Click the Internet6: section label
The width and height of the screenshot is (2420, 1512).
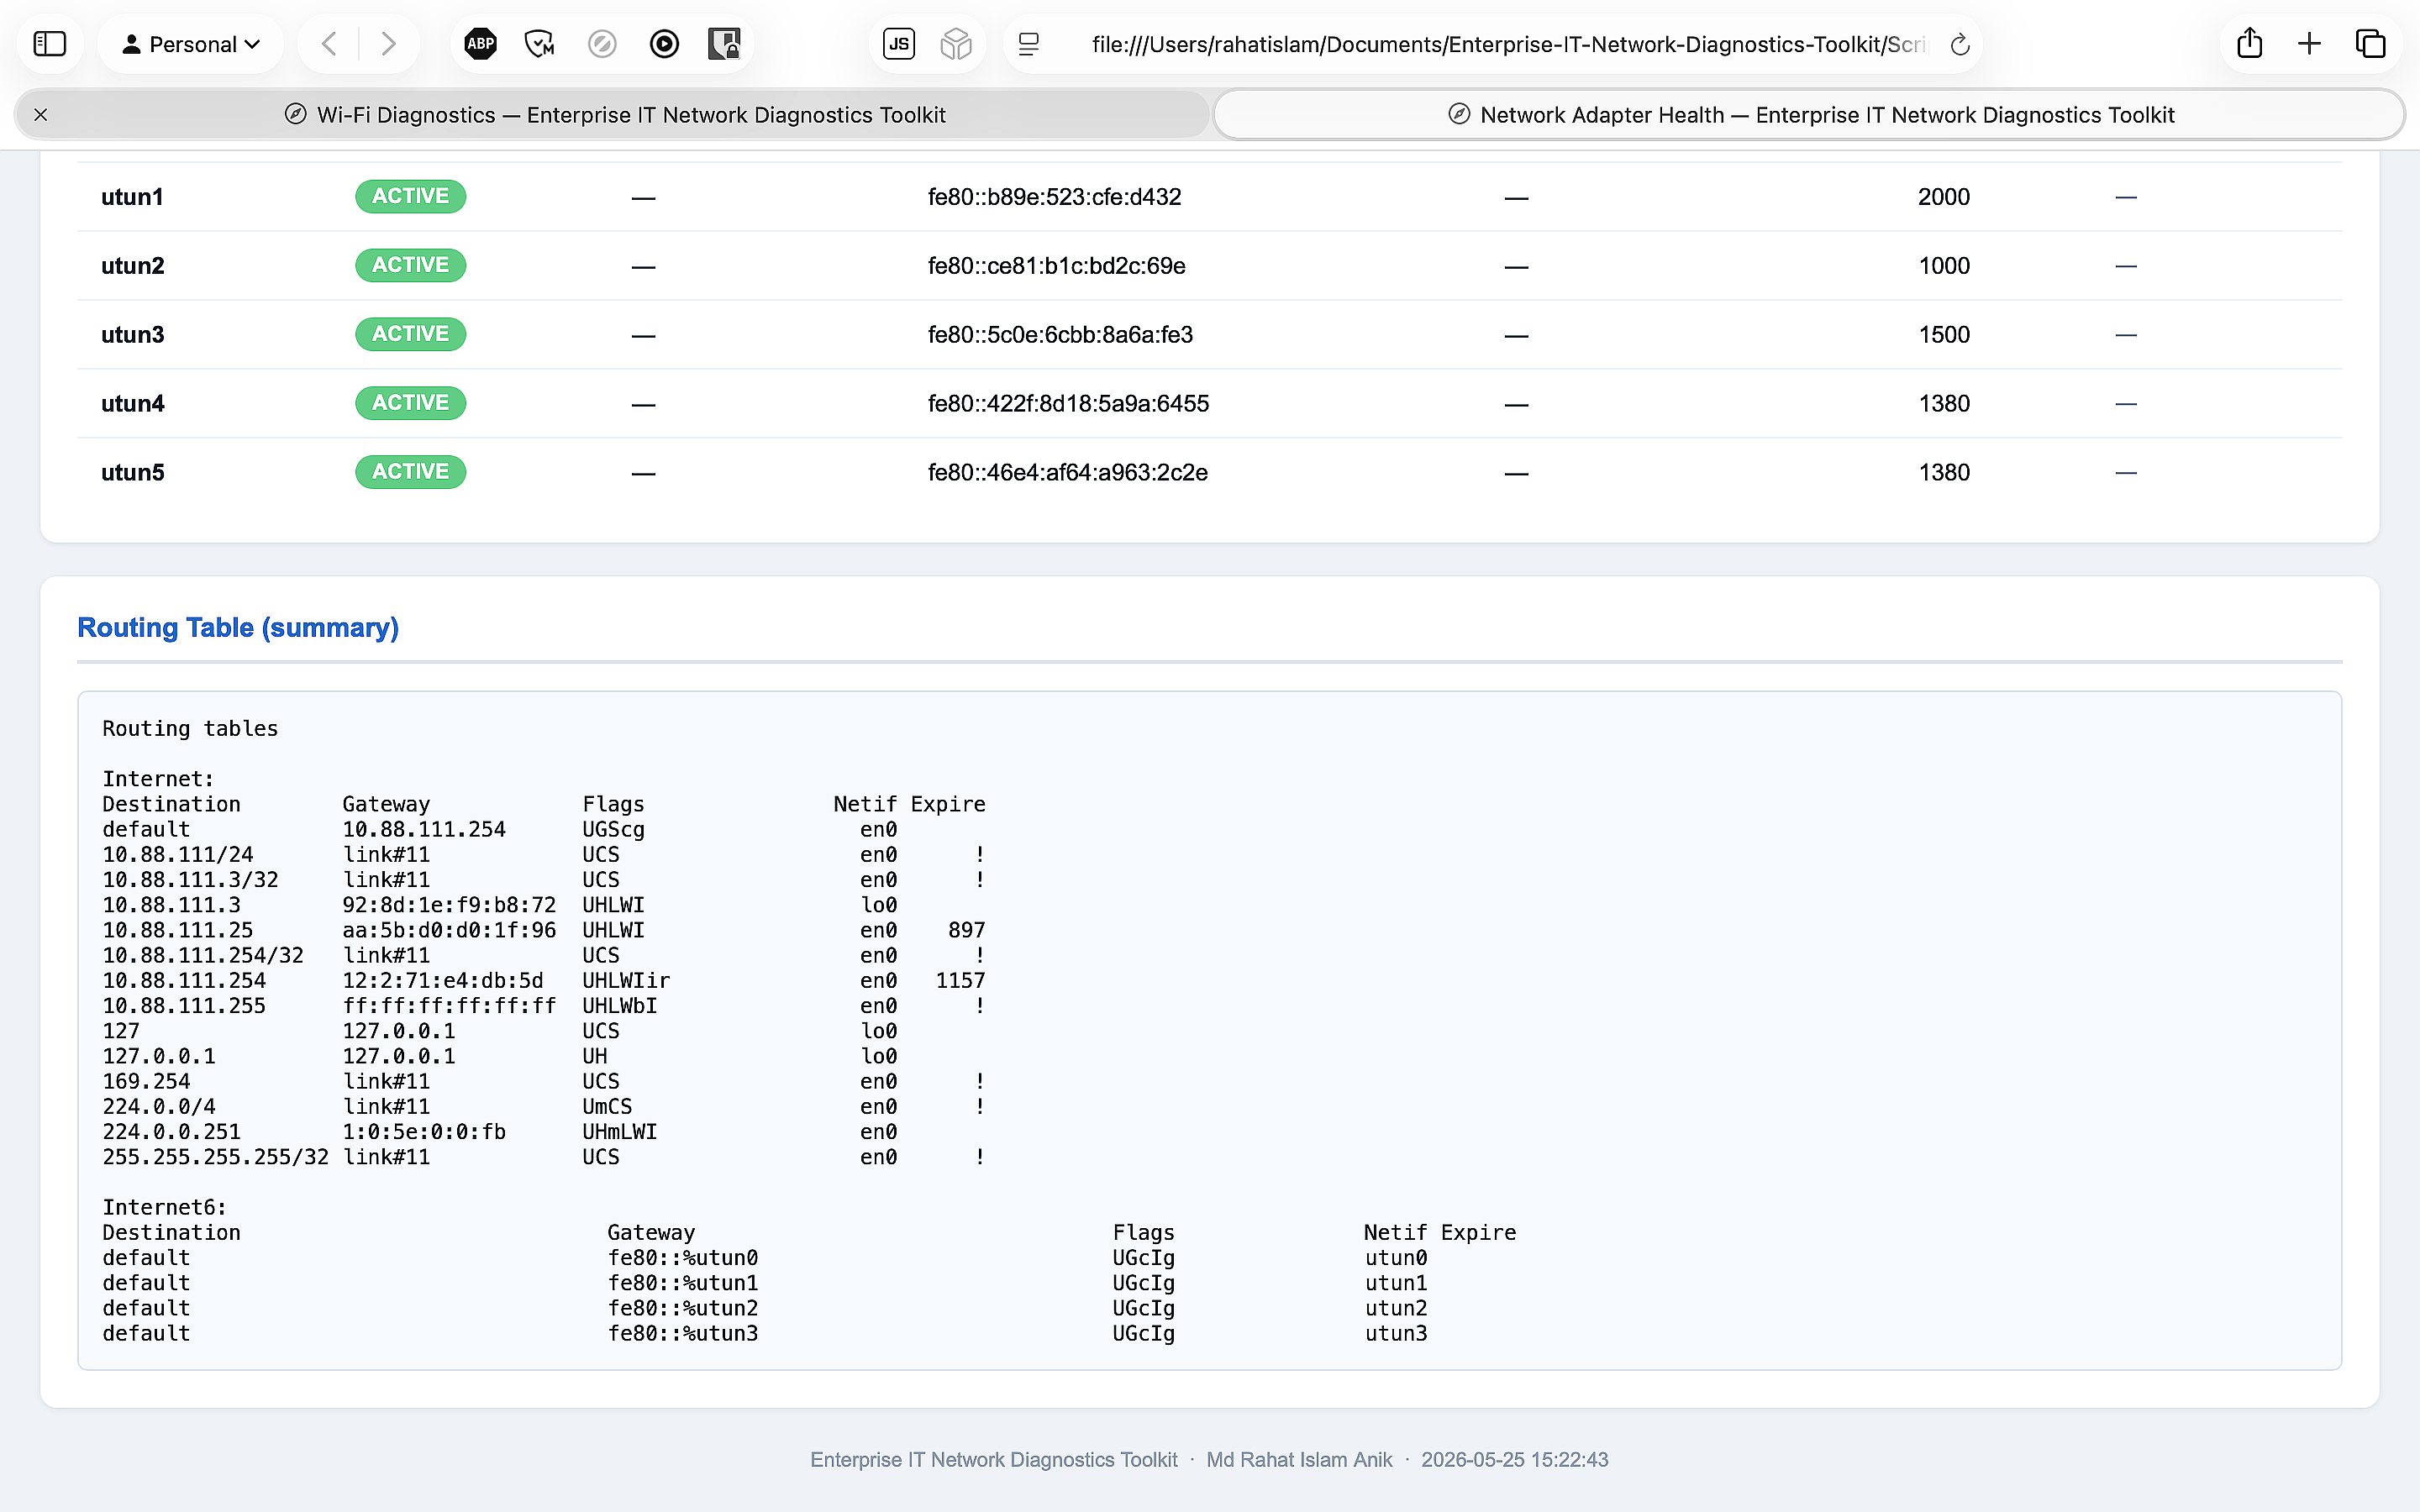tap(164, 1208)
